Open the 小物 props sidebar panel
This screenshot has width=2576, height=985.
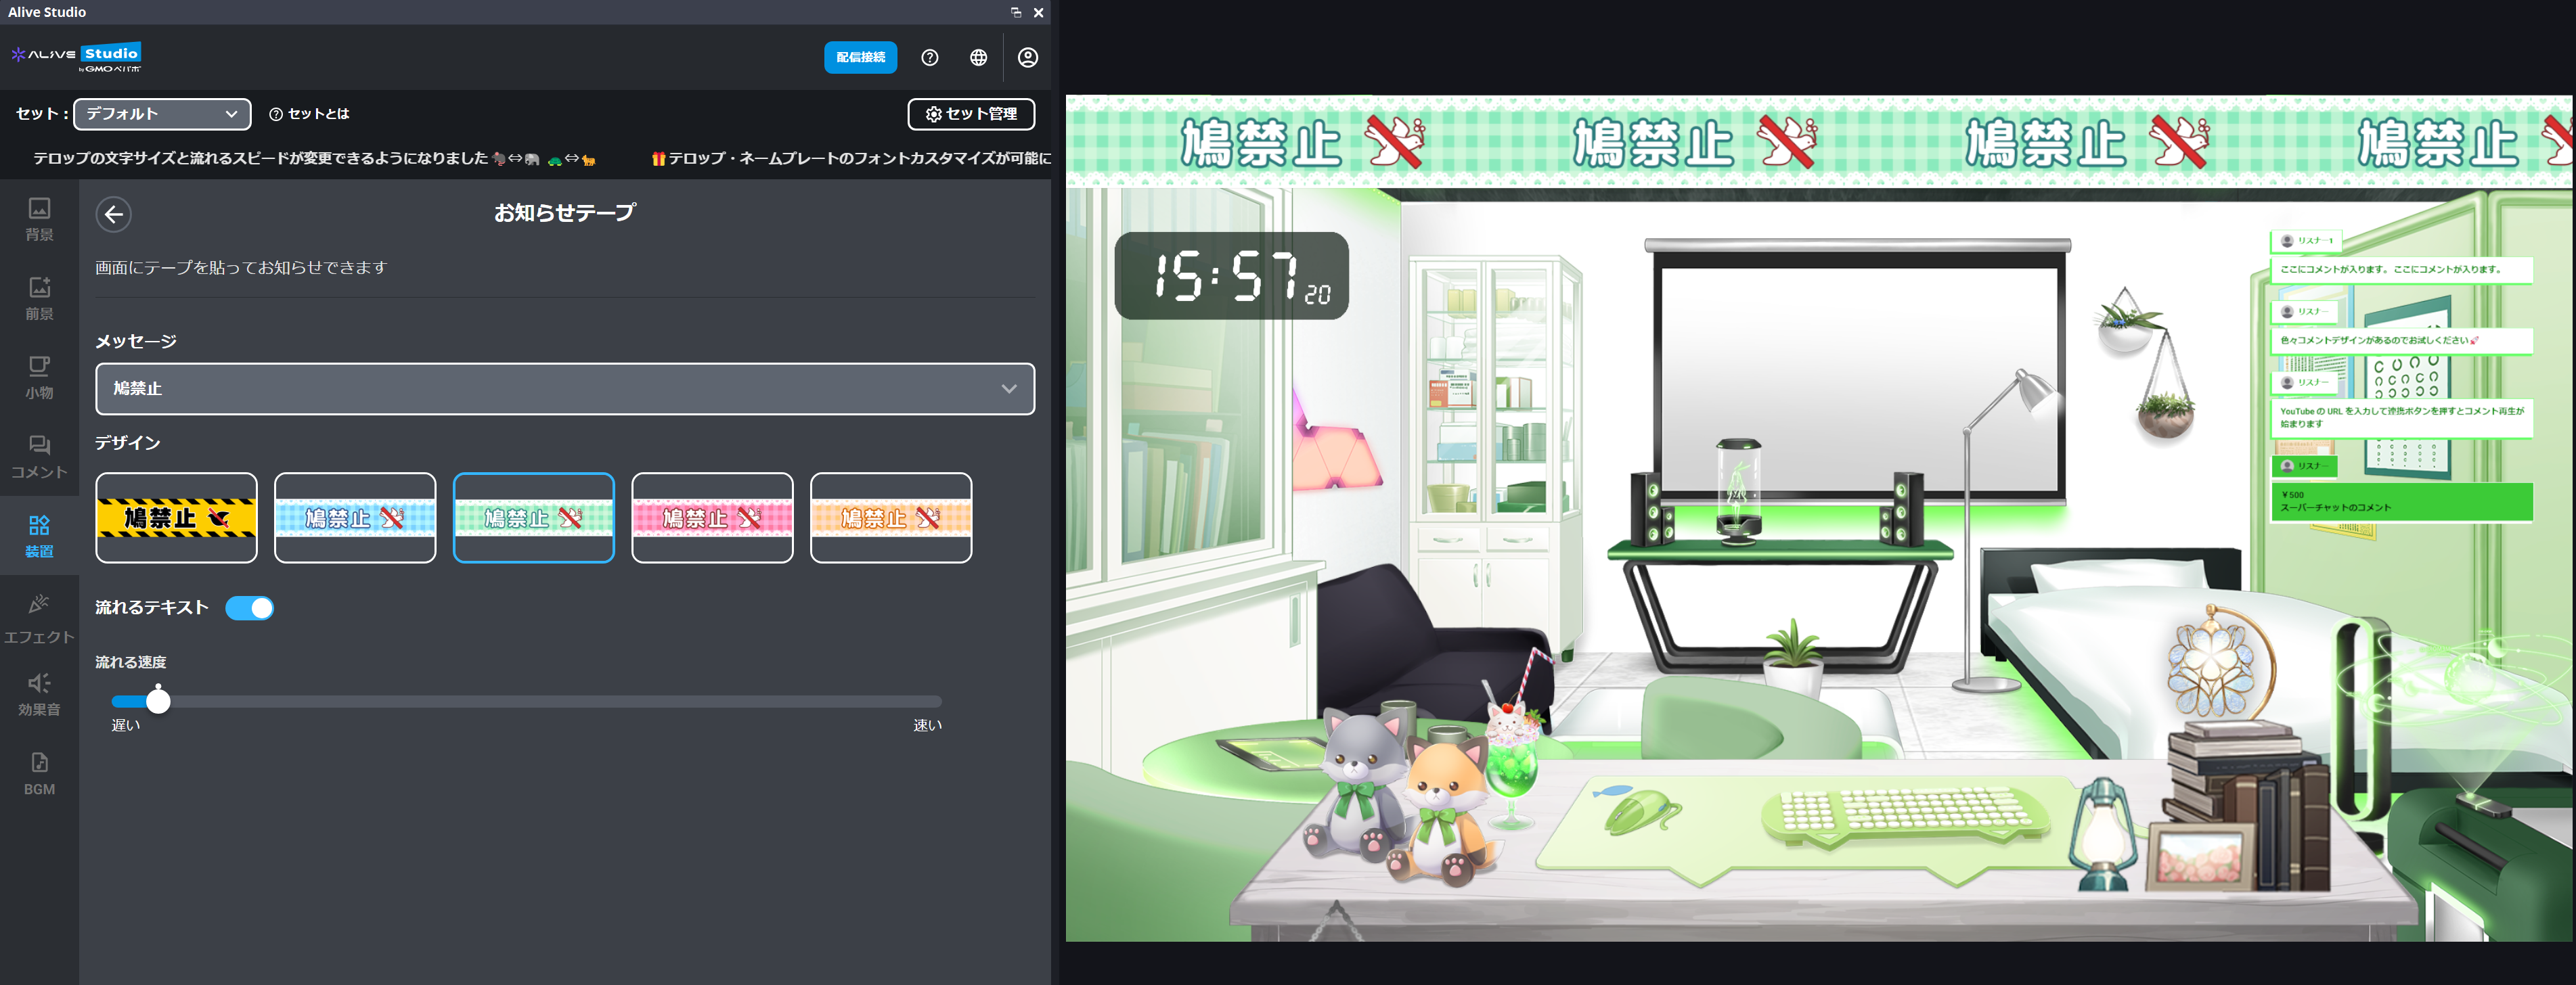click(x=39, y=377)
